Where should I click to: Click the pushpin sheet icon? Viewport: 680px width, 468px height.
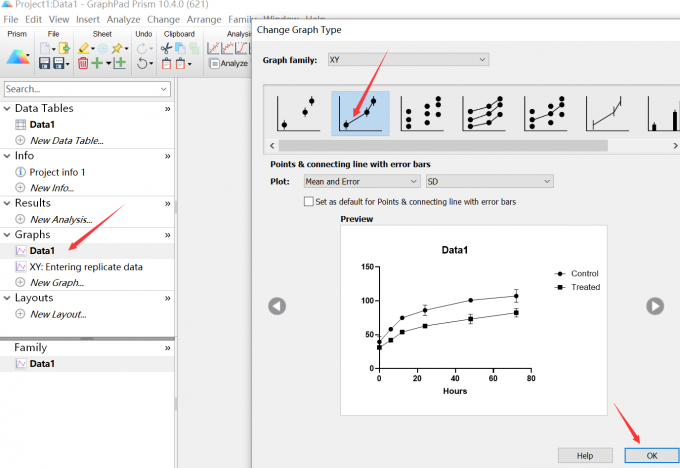pos(117,48)
